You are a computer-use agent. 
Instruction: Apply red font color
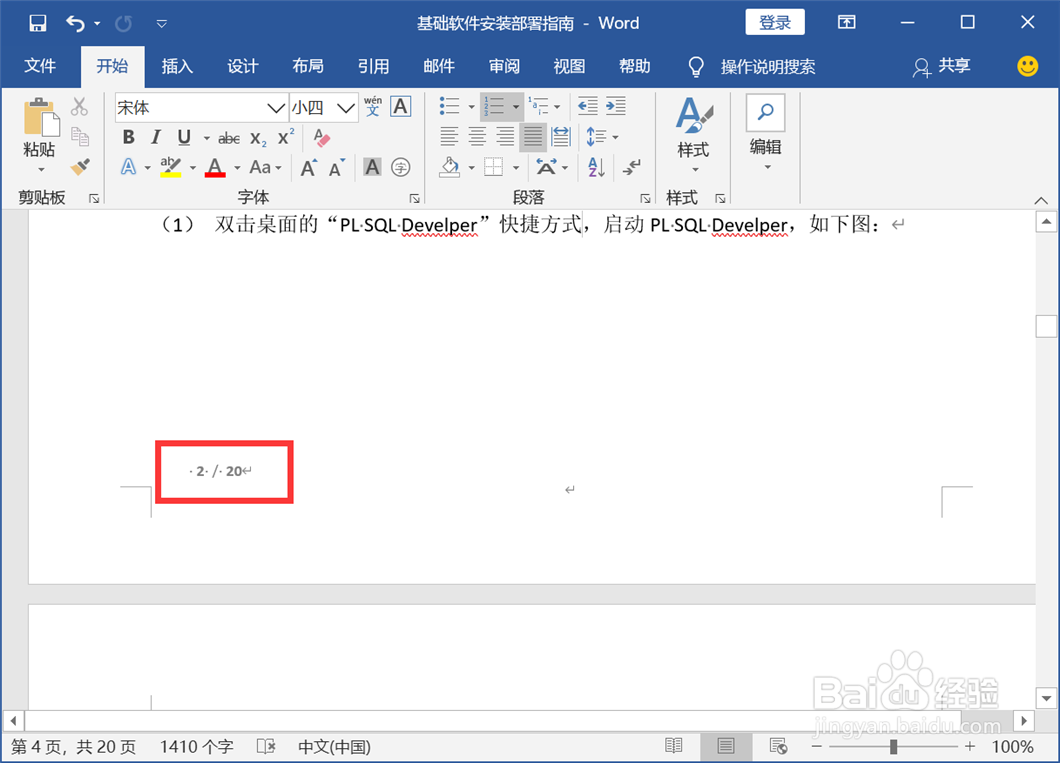pyautogui.click(x=215, y=167)
